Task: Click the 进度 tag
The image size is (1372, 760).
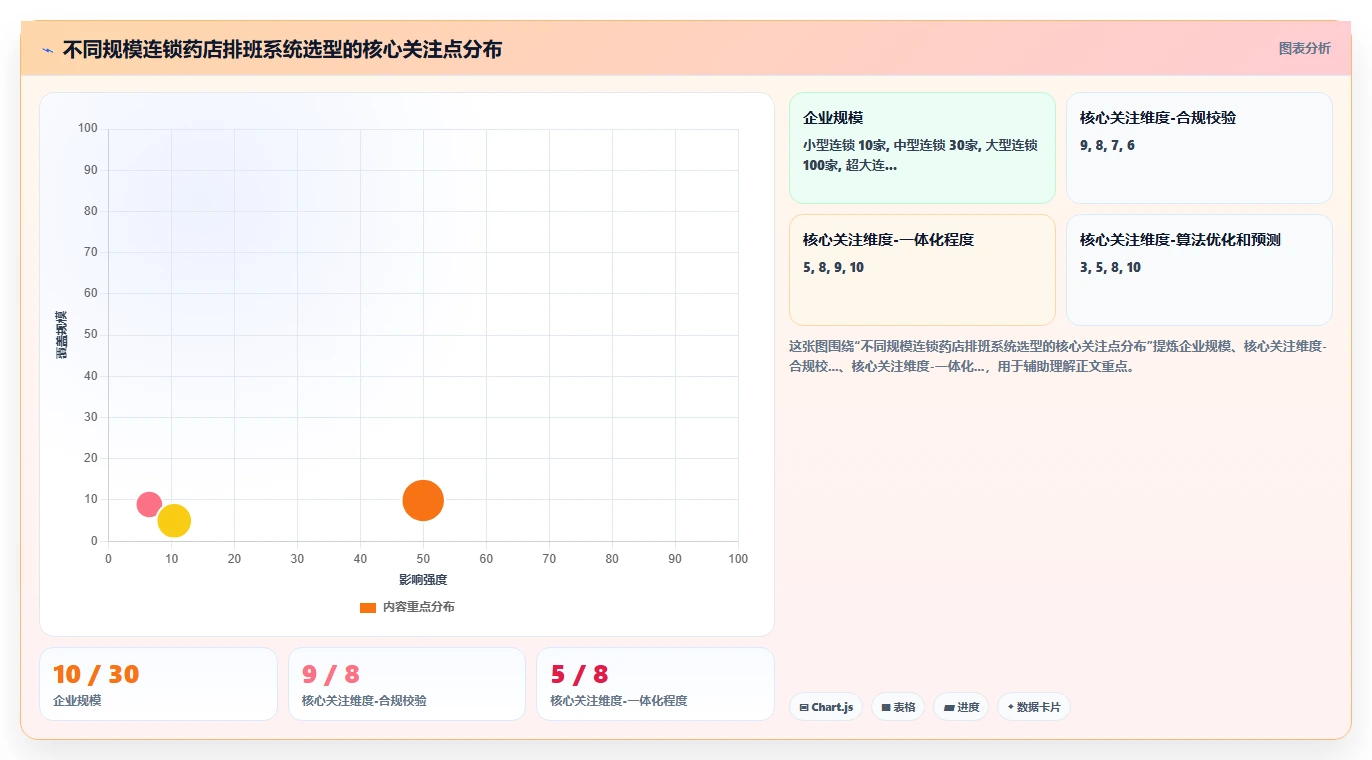Action: pos(961,707)
